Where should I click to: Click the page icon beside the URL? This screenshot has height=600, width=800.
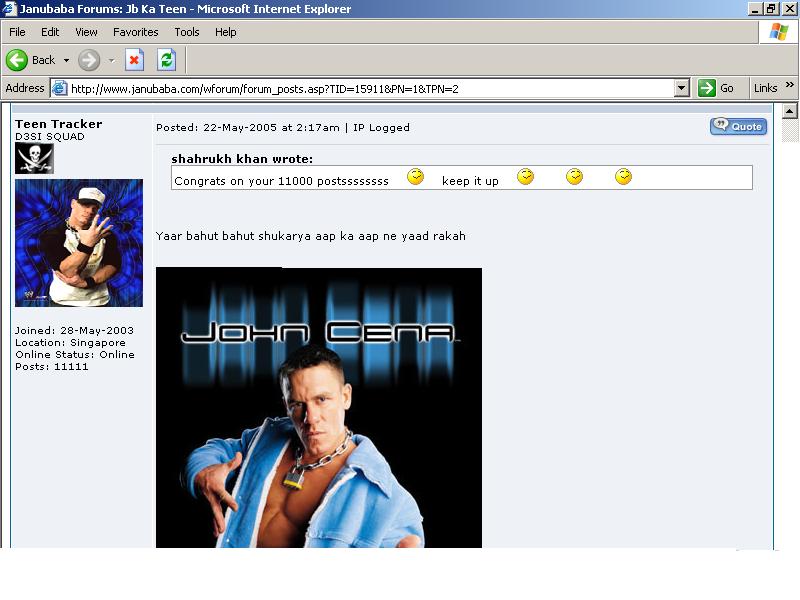tap(60, 88)
